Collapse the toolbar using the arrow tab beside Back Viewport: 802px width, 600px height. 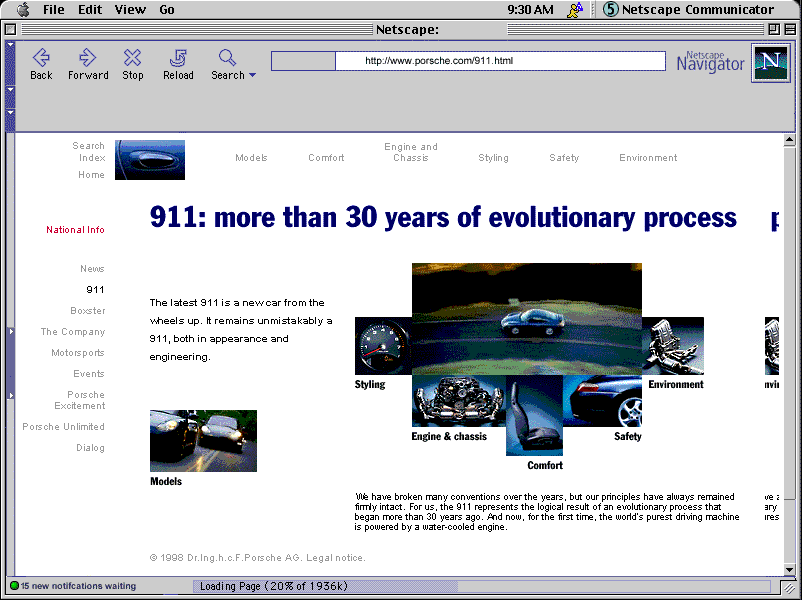[10, 63]
